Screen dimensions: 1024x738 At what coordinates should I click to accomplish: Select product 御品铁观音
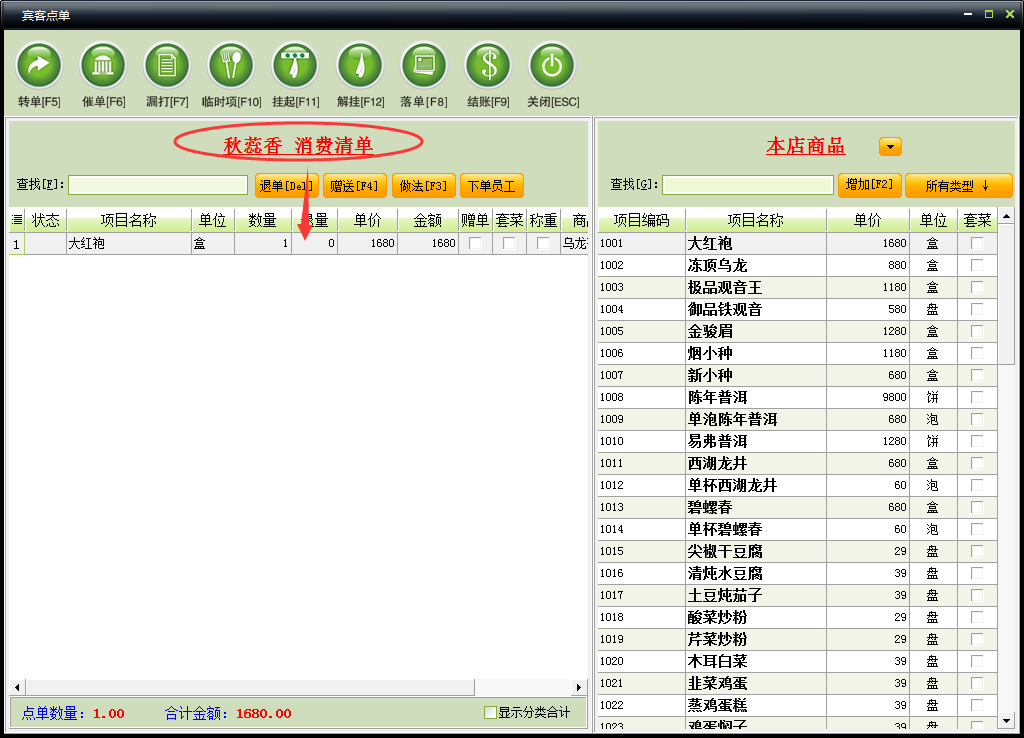coord(797,309)
